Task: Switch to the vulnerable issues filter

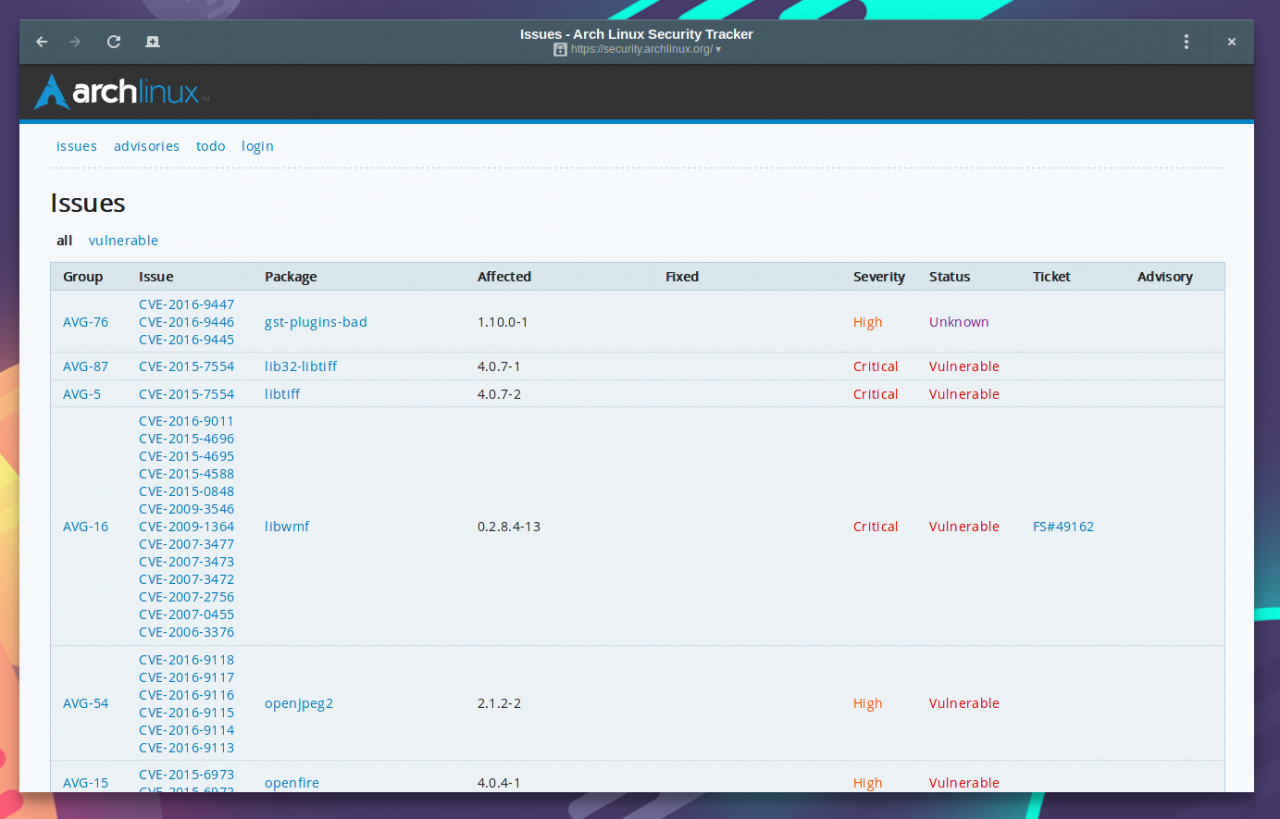Action: [x=123, y=240]
